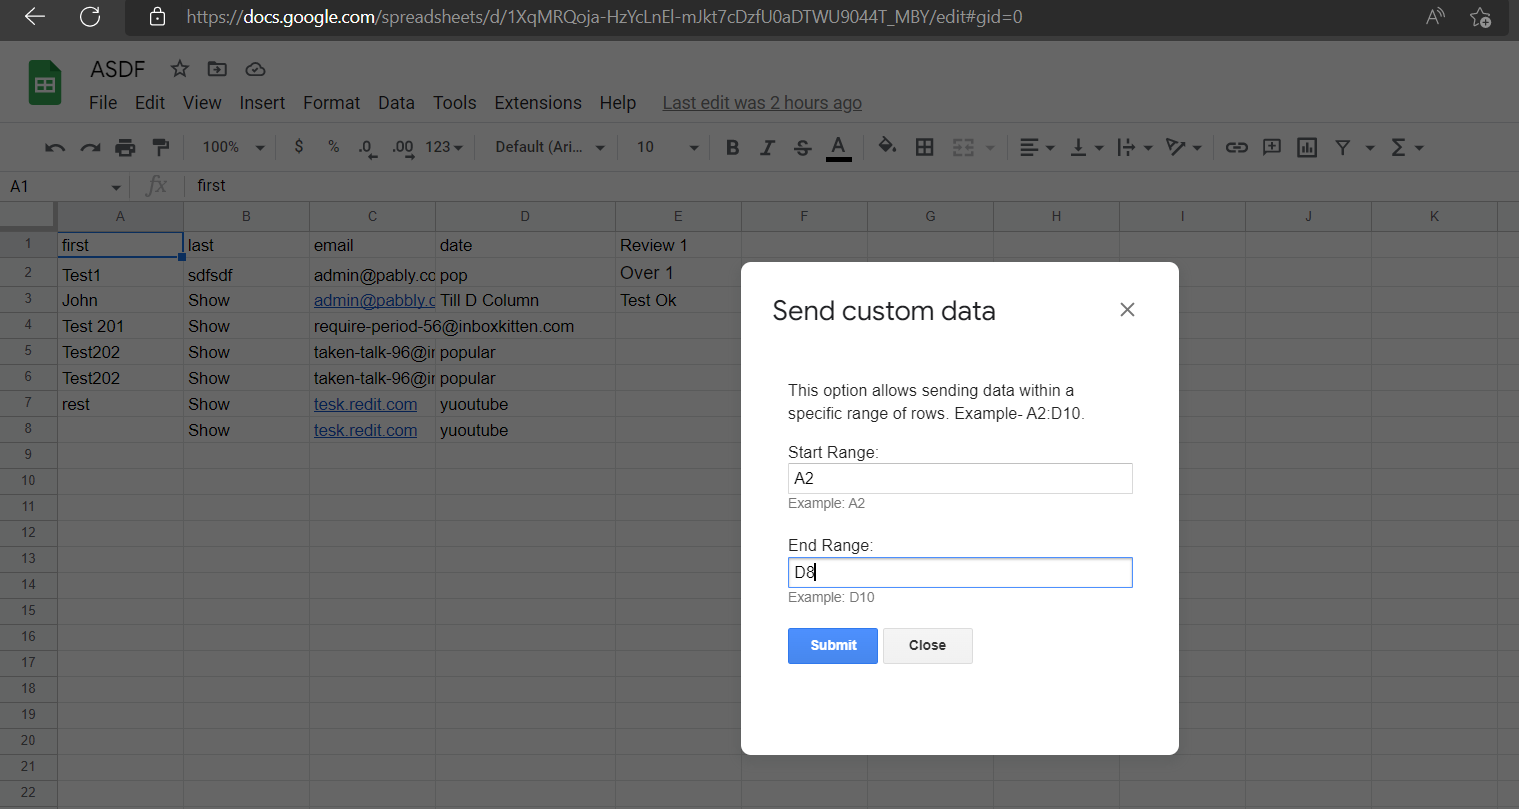The width and height of the screenshot is (1519, 809).
Task: Star the ASDF spreadsheet
Action: [x=180, y=69]
